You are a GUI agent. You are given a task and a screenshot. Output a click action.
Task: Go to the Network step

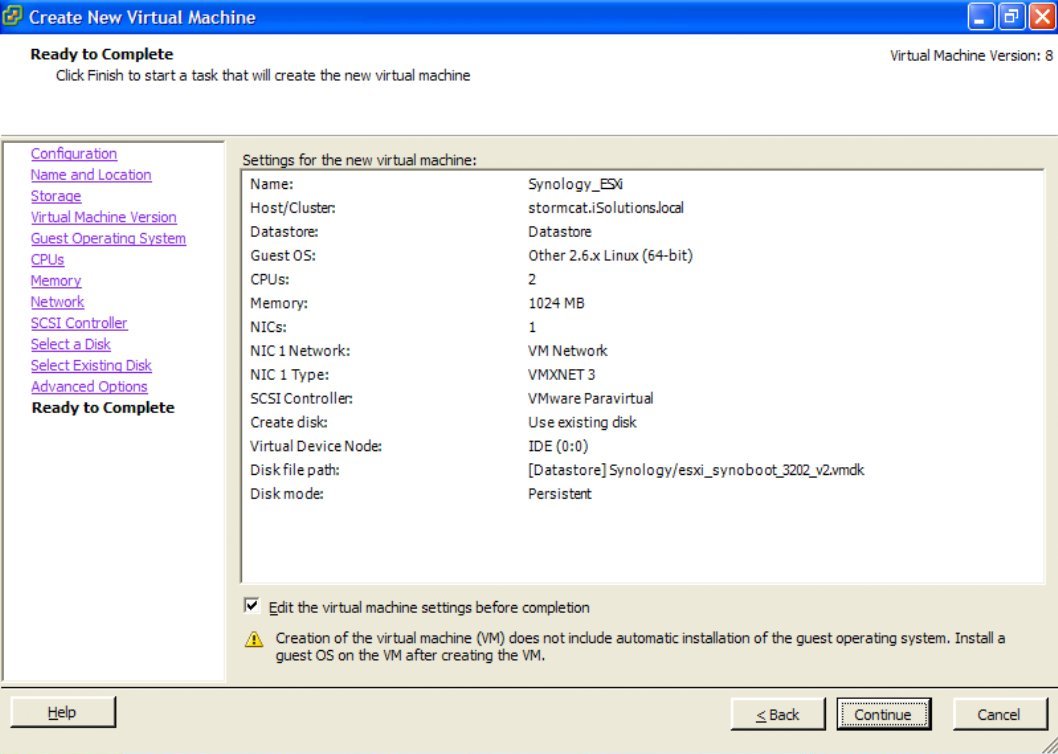pos(57,302)
